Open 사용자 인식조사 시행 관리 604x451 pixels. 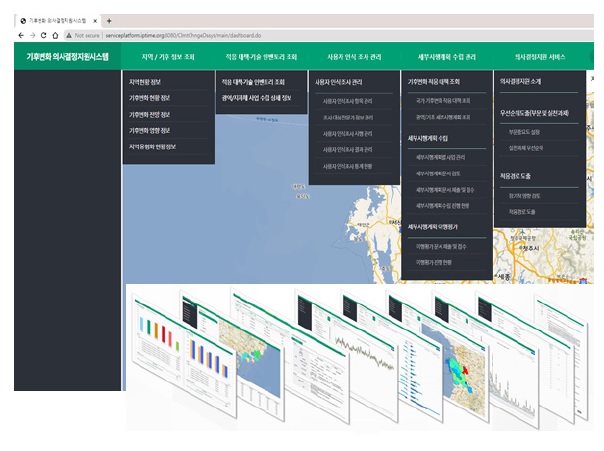click(x=347, y=134)
